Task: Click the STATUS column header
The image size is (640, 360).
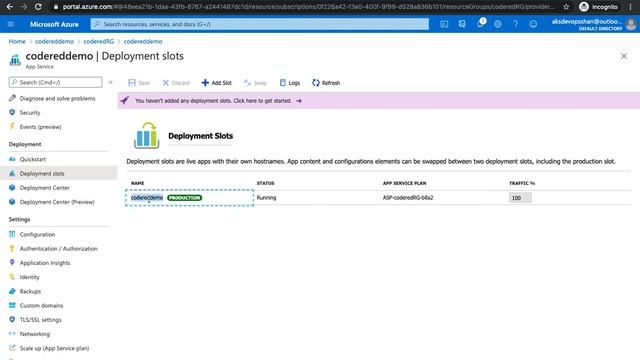Action: [x=265, y=183]
